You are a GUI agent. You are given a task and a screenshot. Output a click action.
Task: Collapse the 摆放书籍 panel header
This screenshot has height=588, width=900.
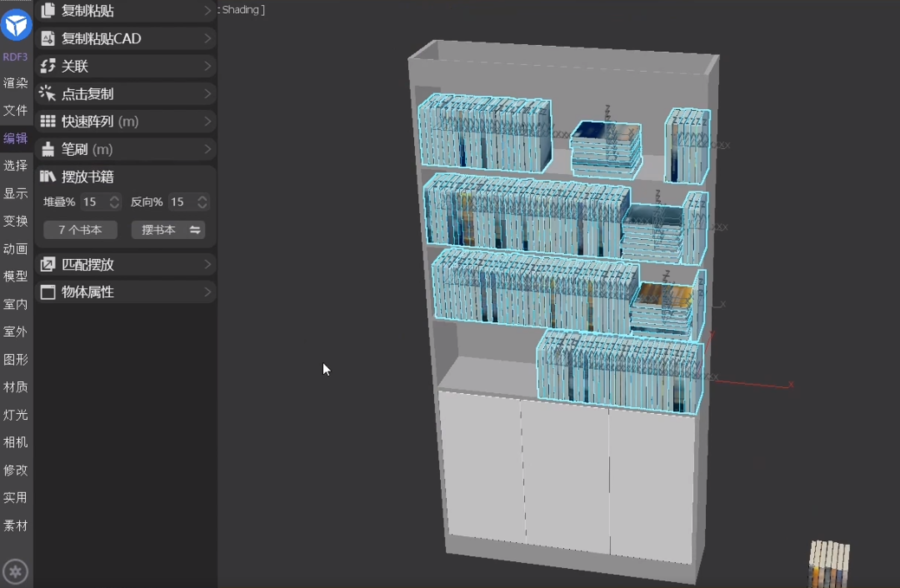tap(125, 176)
